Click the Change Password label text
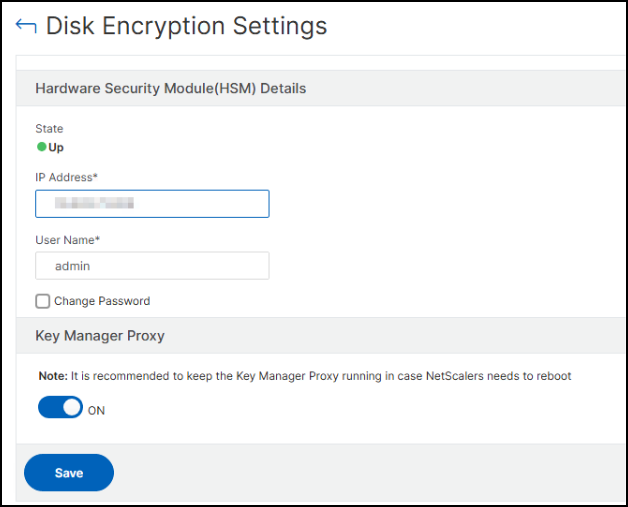The image size is (628, 507). 102,301
